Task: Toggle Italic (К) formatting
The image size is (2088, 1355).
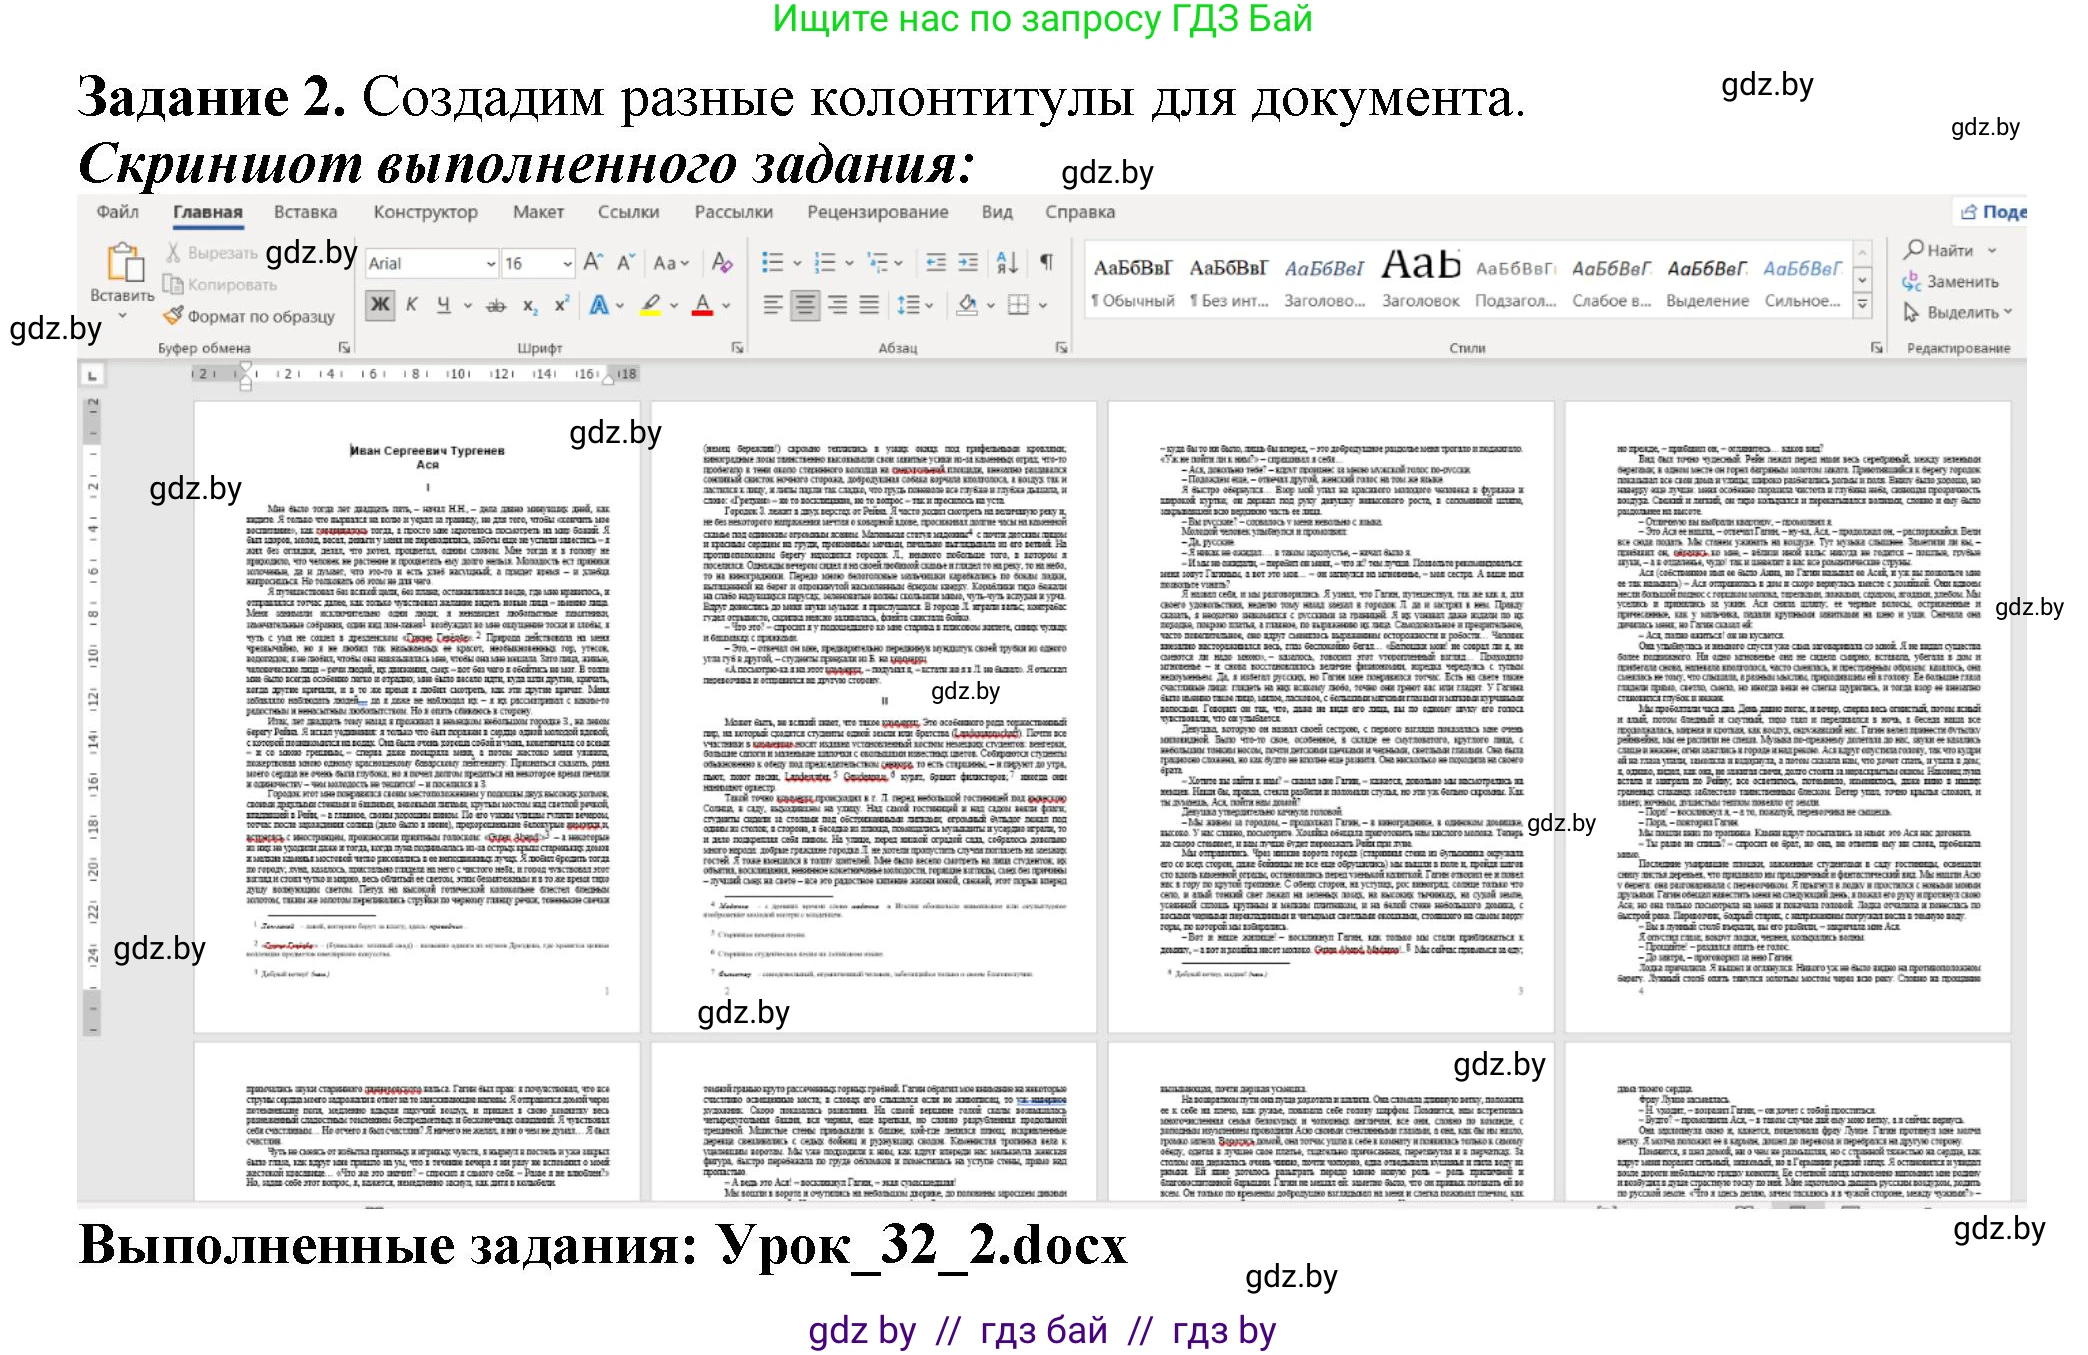Action: click(x=411, y=304)
